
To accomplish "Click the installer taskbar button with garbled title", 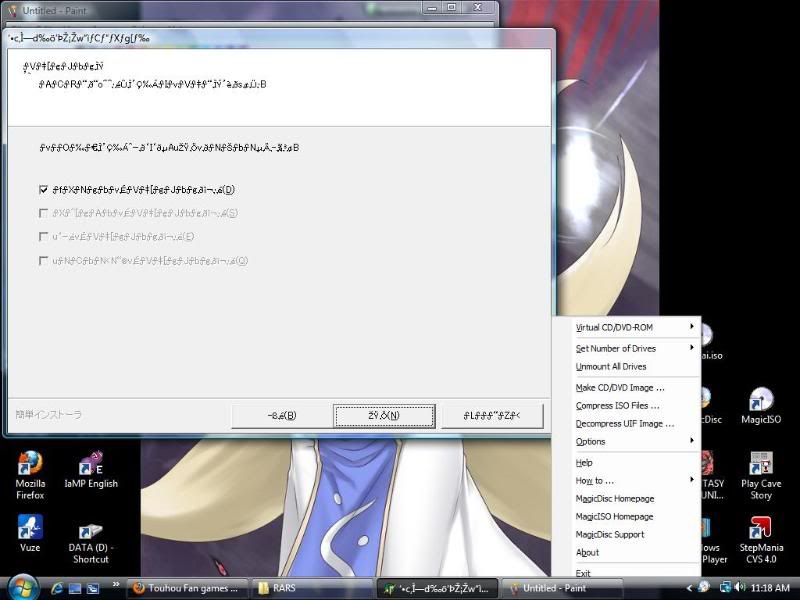I will click(437, 588).
